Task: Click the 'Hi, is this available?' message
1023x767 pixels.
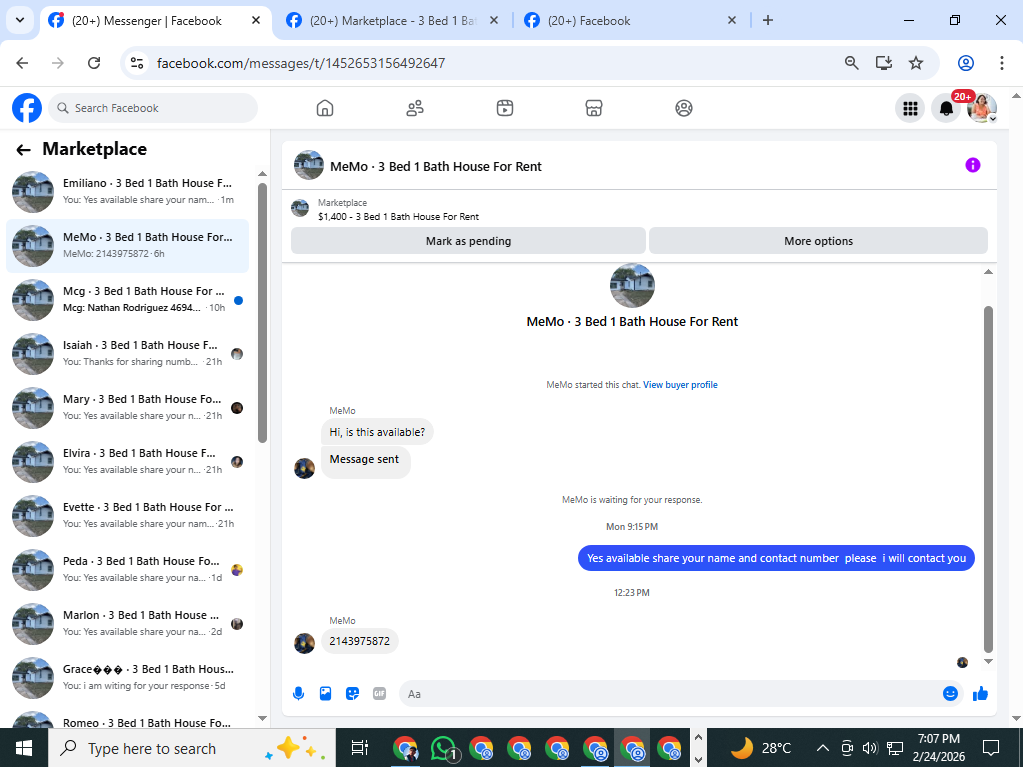Action: coord(377,432)
